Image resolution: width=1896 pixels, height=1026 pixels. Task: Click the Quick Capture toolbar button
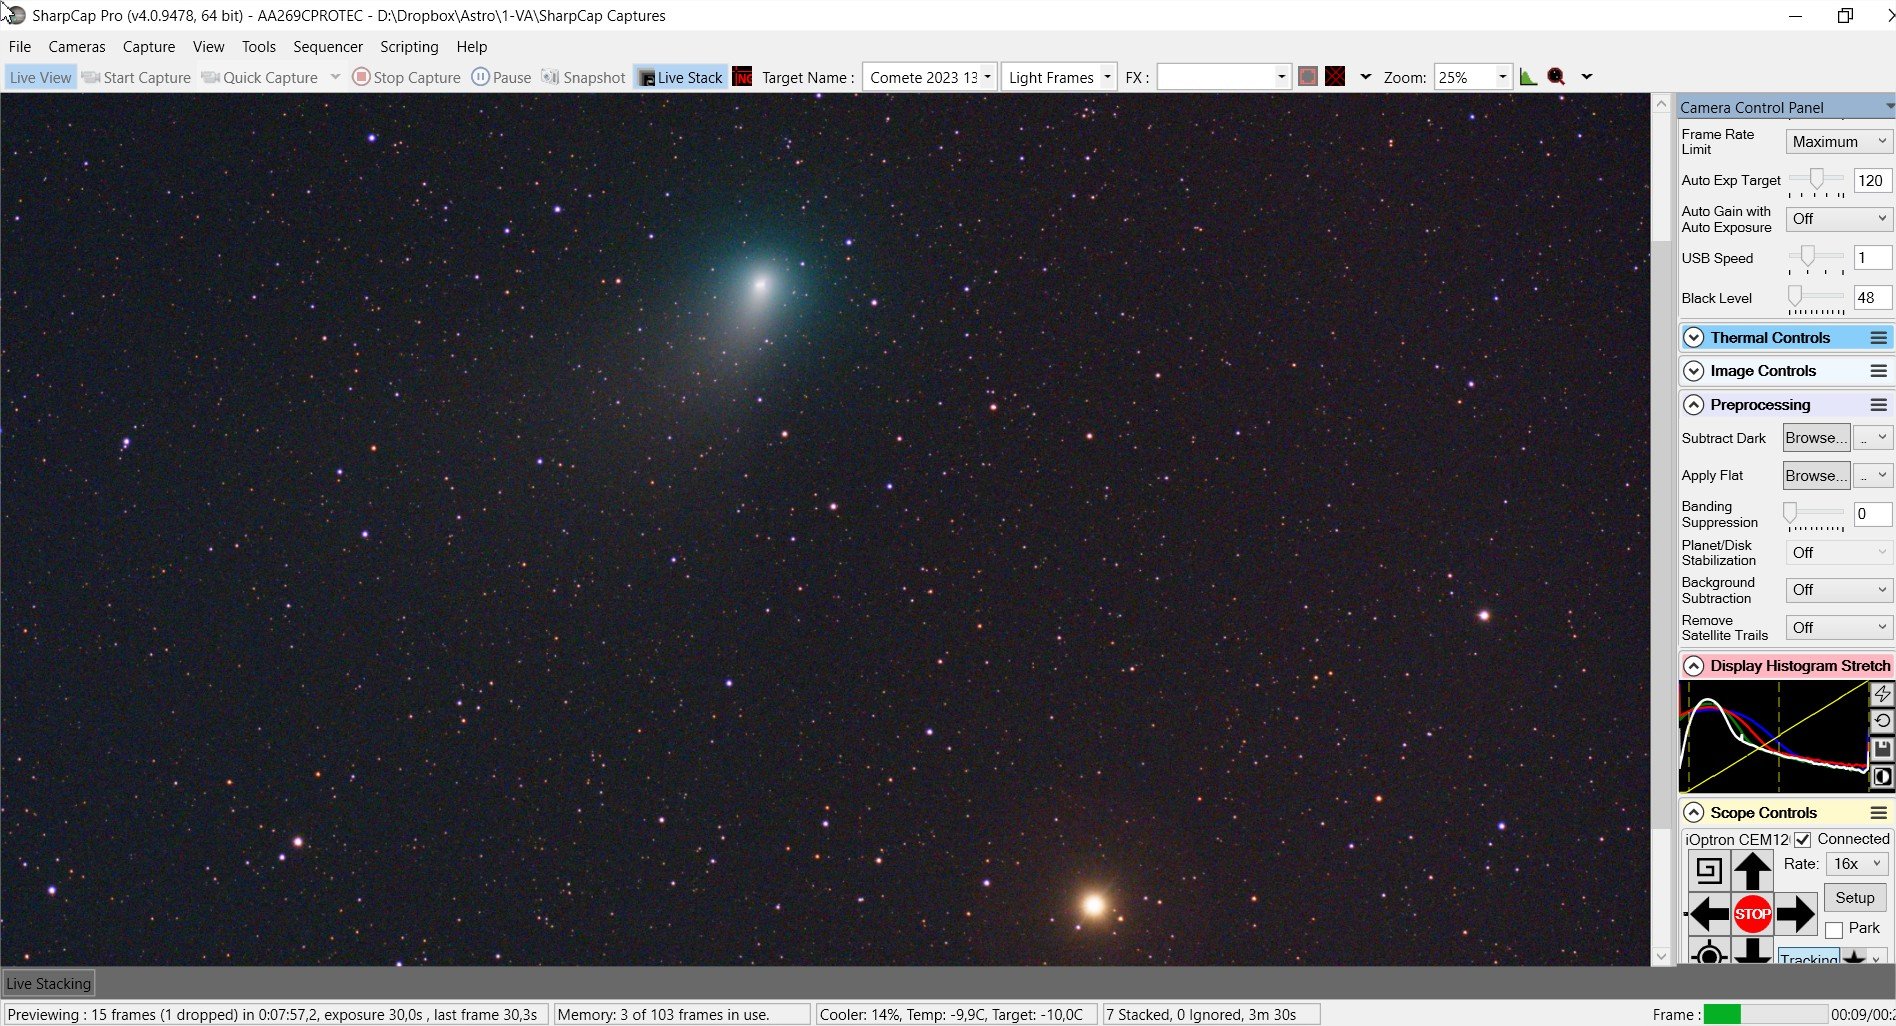tap(260, 77)
